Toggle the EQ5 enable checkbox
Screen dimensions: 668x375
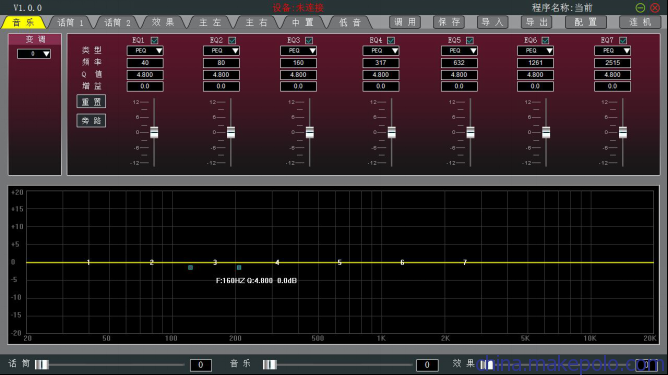pyautogui.click(x=470, y=40)
